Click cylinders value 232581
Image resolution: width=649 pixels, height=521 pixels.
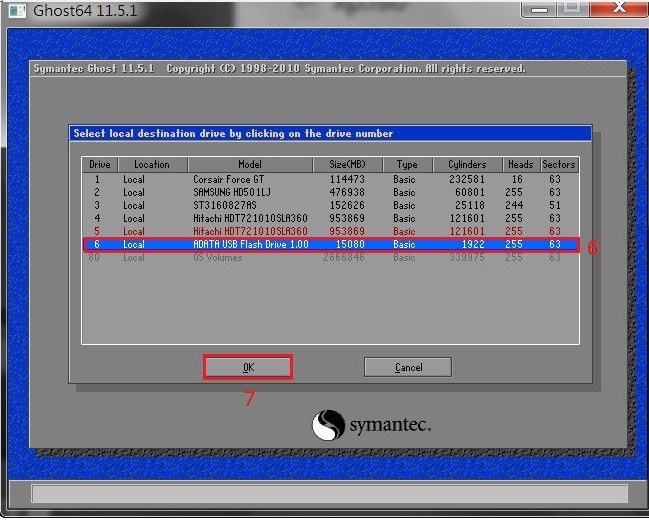467,179
